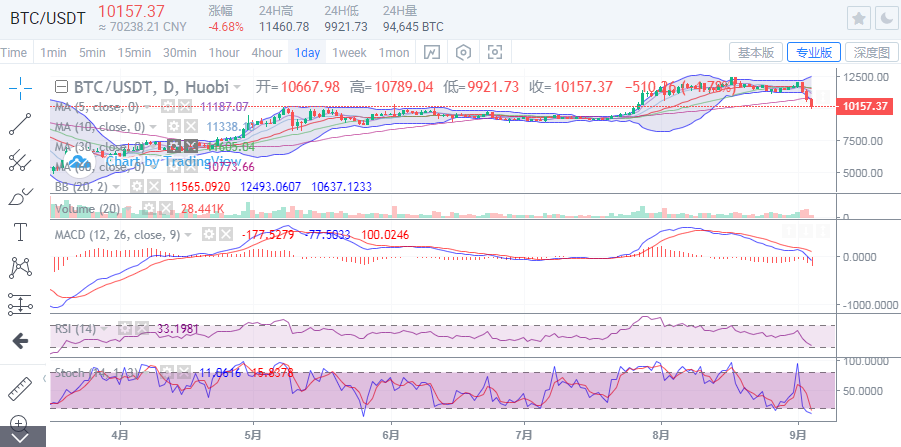Click the fullscreen capture icon in top toolbar

pyautogui.click(x=495, y=53)
